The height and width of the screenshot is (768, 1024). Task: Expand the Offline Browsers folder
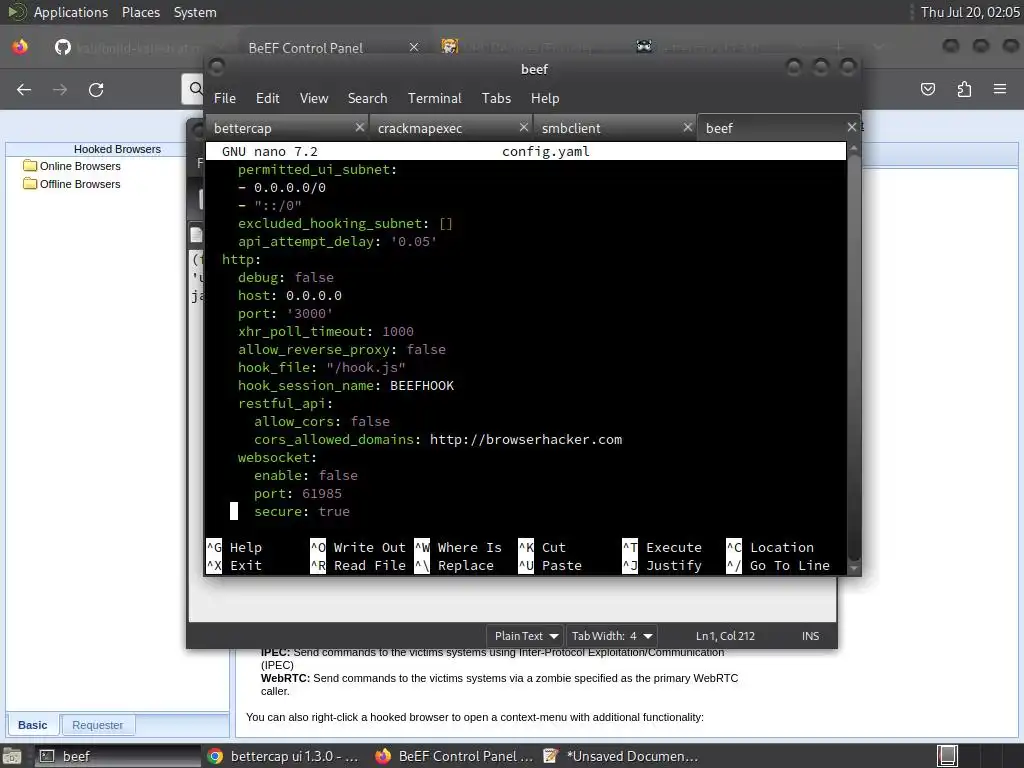coord(72,184)
